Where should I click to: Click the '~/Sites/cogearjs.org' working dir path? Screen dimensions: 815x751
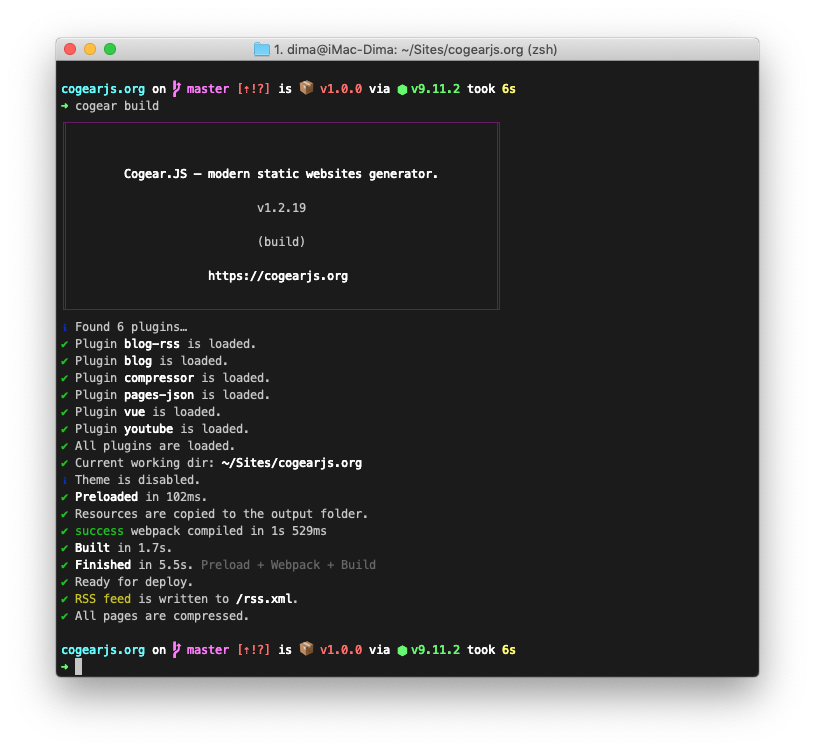[292, 463]
